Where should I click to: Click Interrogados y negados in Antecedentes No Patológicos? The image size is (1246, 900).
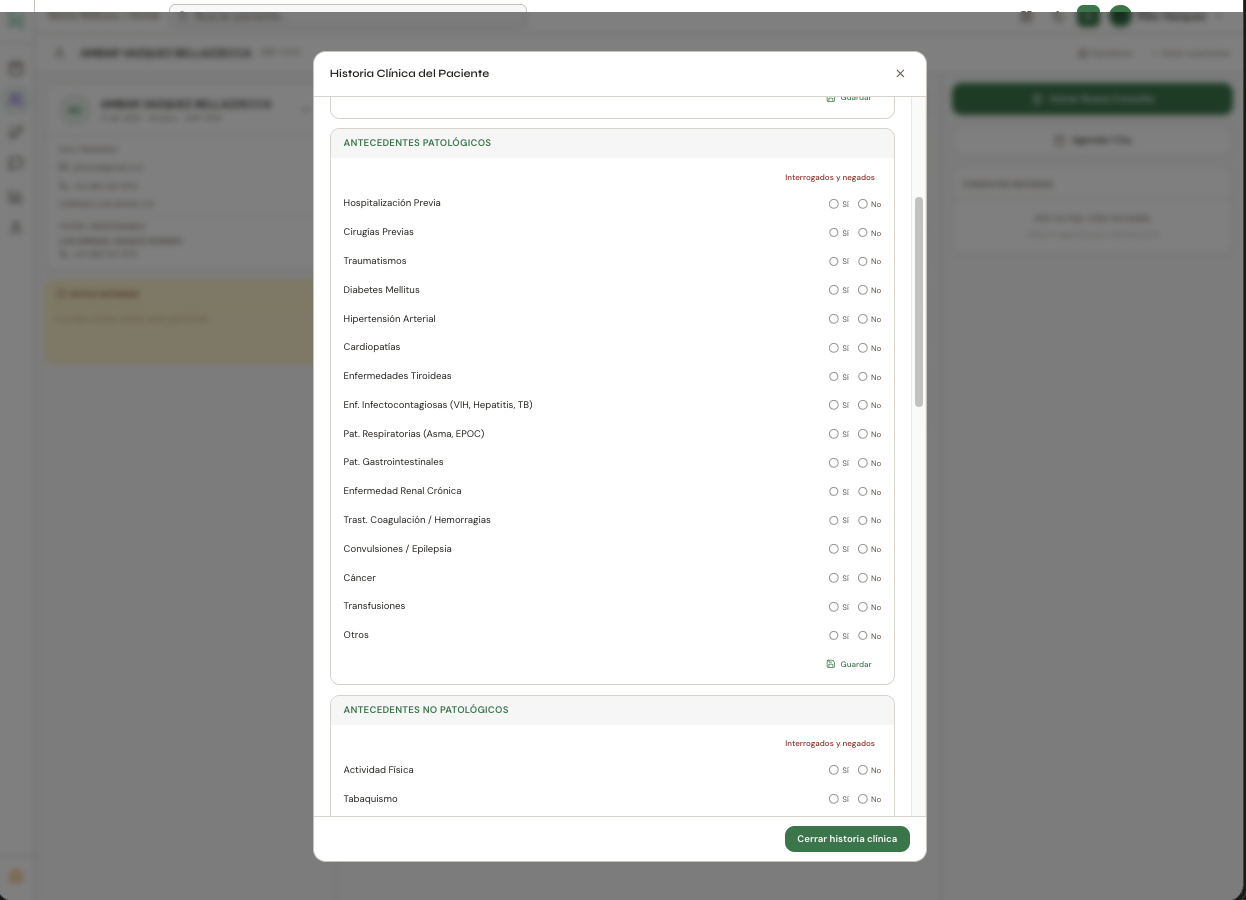[829, 743]
